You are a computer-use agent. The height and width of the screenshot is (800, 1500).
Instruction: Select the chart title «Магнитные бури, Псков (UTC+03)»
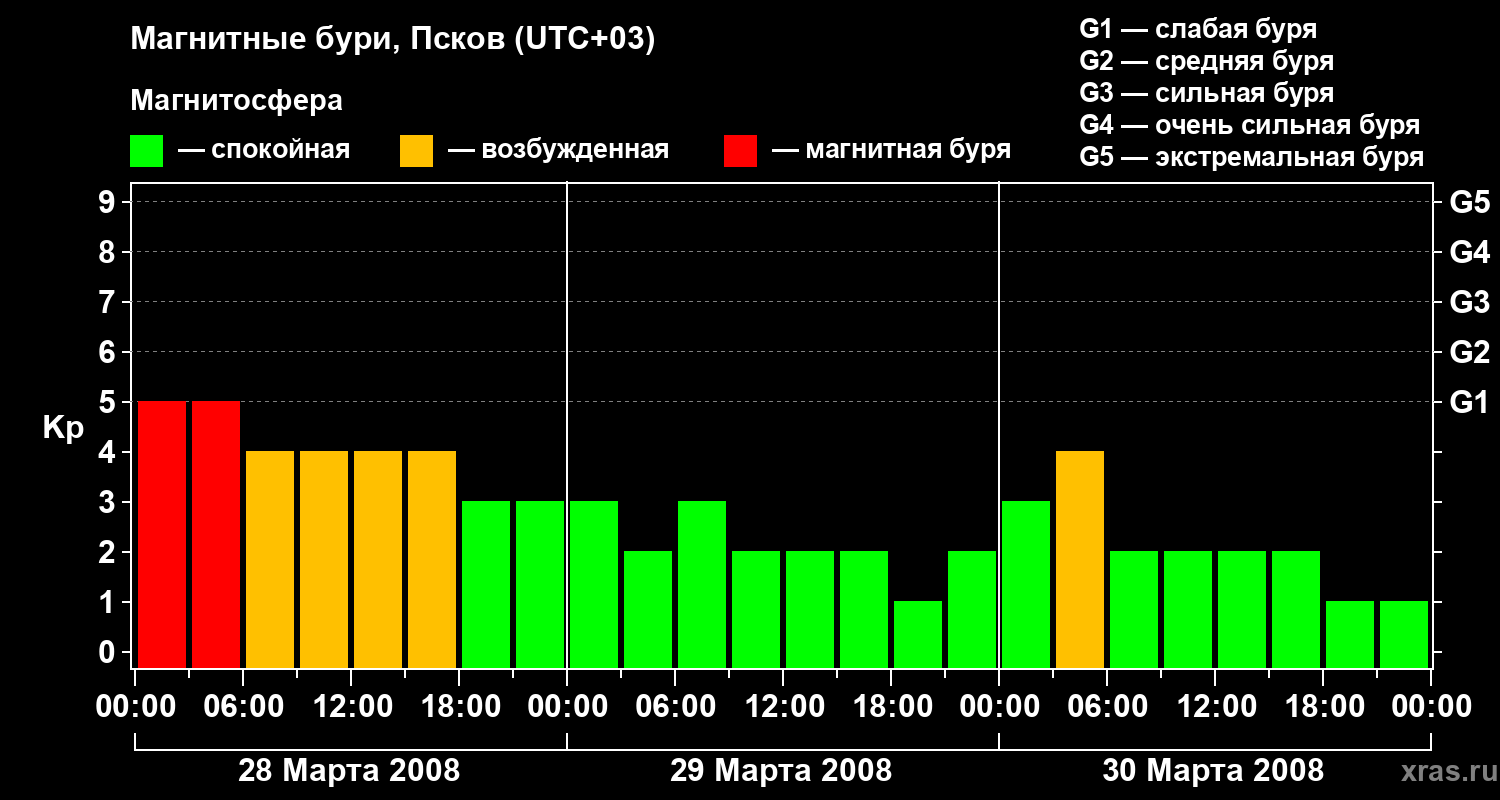click(x=393, y=40)
